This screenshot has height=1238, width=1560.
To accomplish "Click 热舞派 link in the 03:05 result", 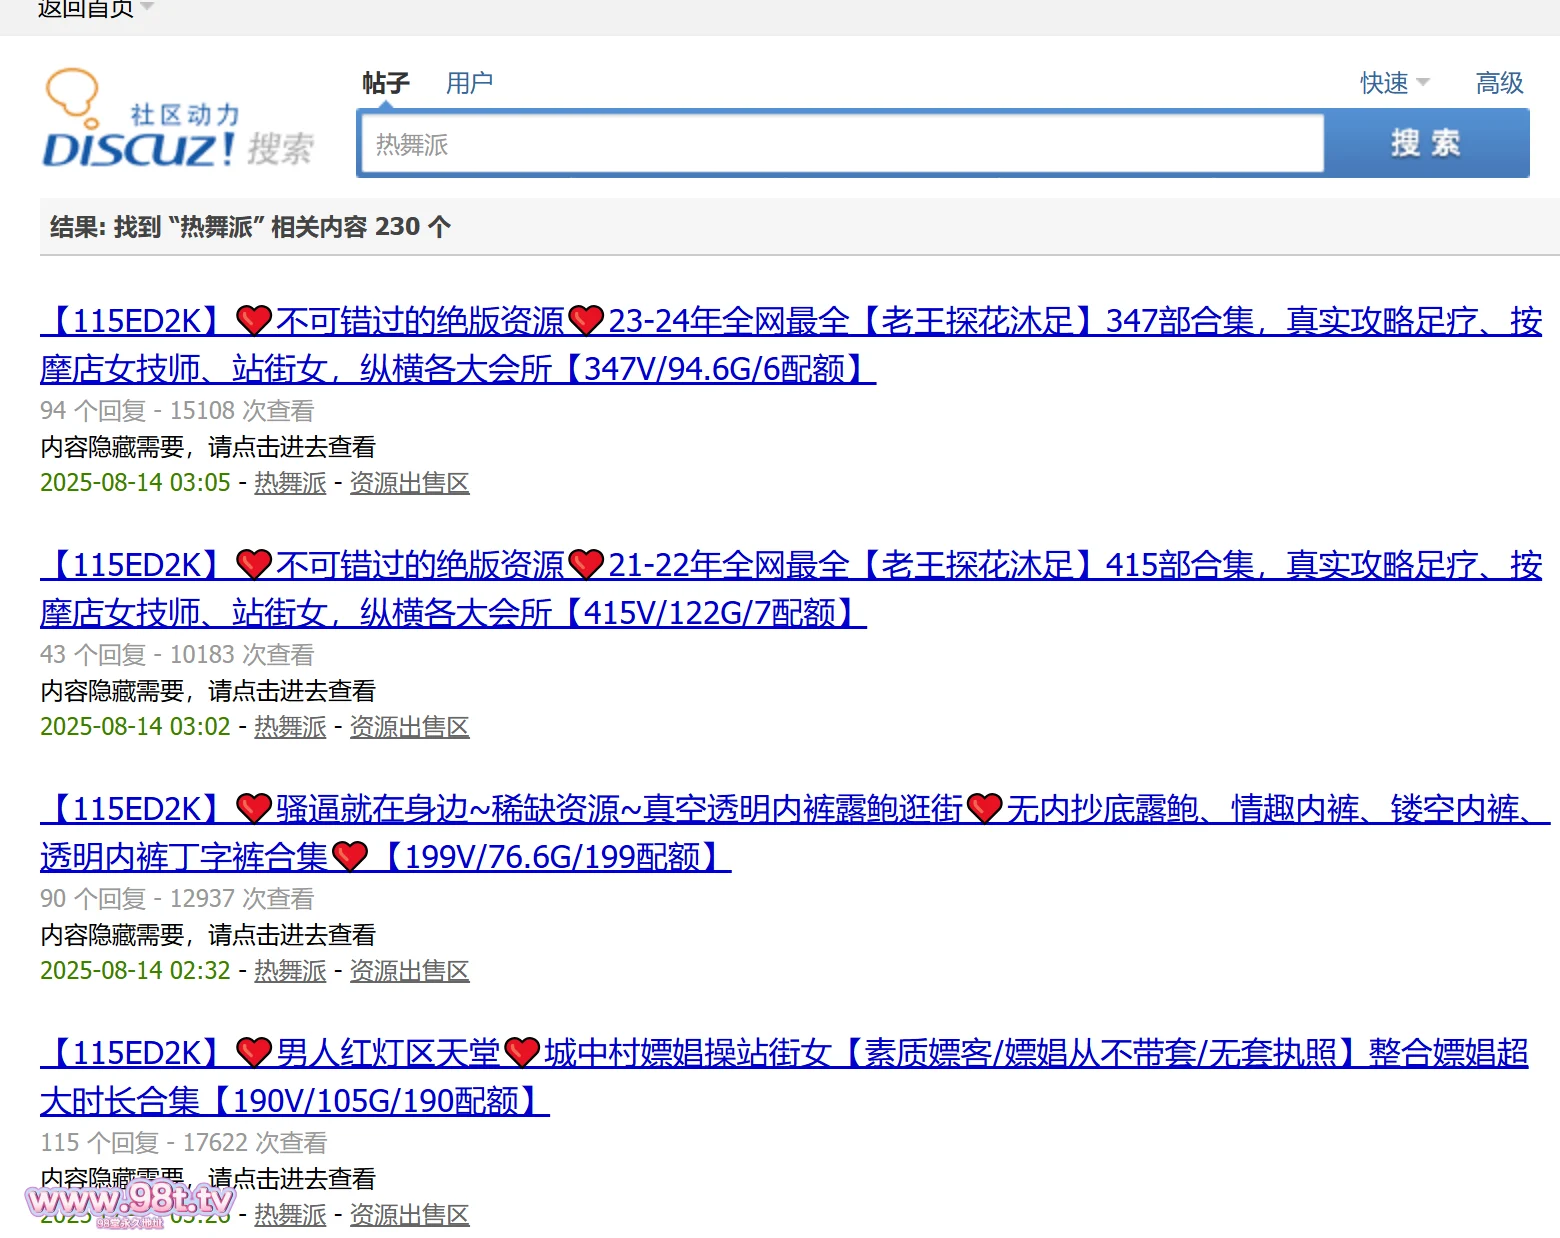I will pos(290,483).
